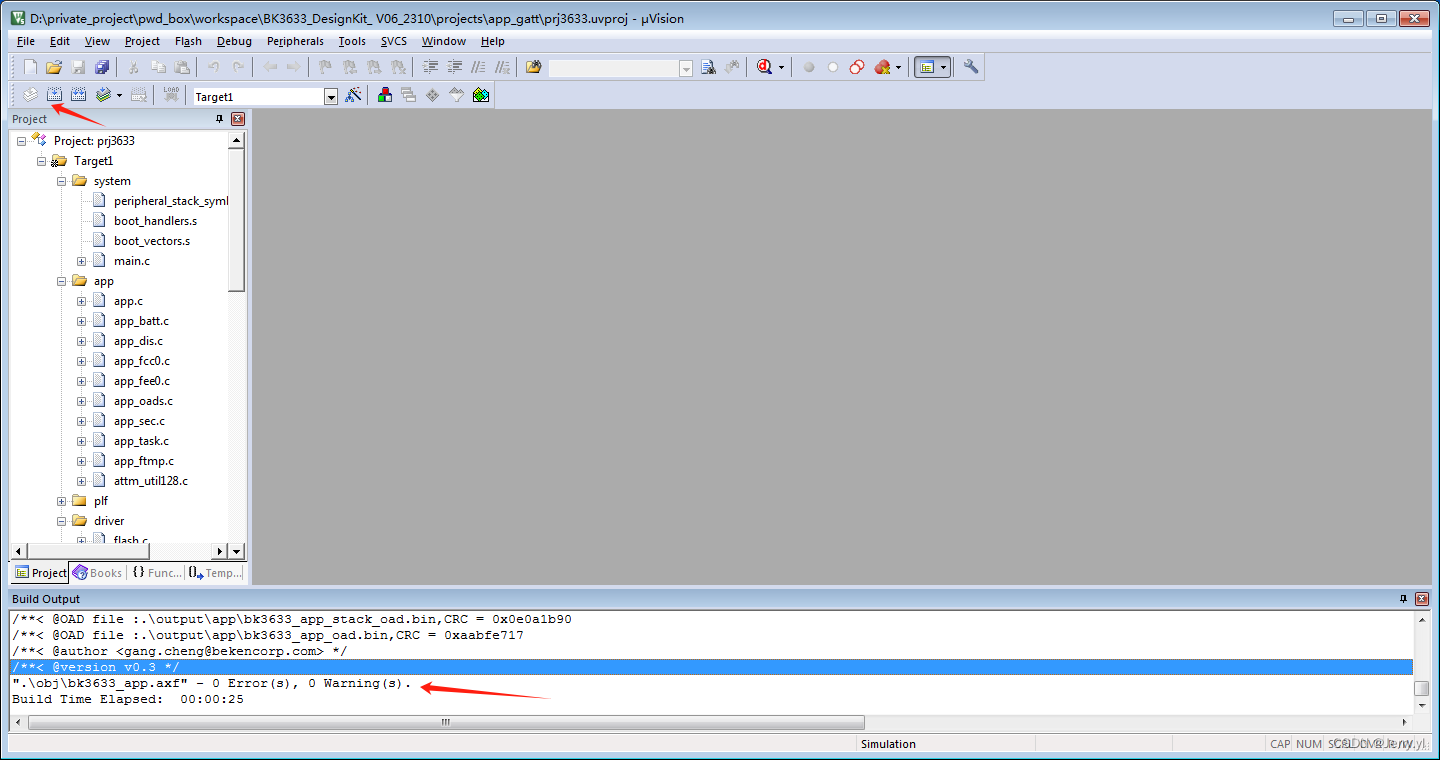1440x760 pixels.
Task: Open the Flash menu
Action: click(x=188, y=41)
